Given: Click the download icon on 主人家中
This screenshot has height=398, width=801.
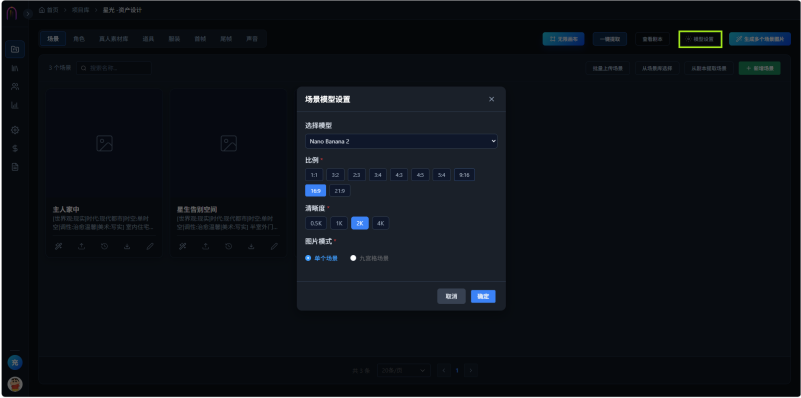Looking at the screenshot, I should click(127, 246).
